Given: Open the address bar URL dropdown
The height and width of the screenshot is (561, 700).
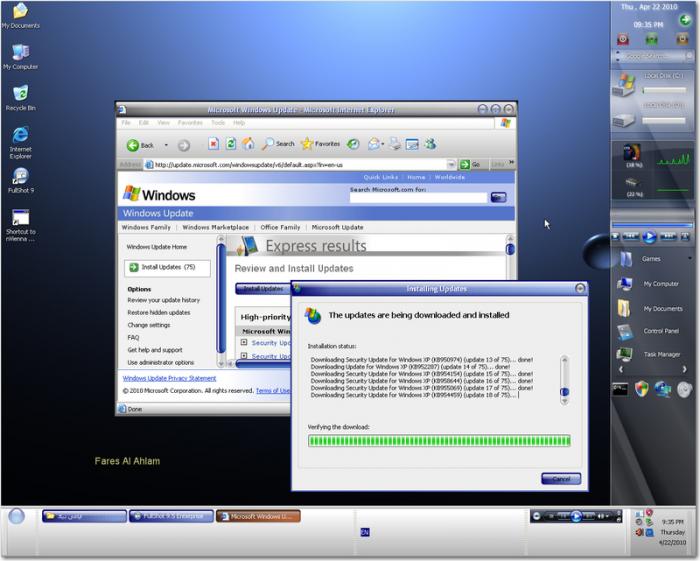Looking at the screenshot, I should (x=453, y=164).
